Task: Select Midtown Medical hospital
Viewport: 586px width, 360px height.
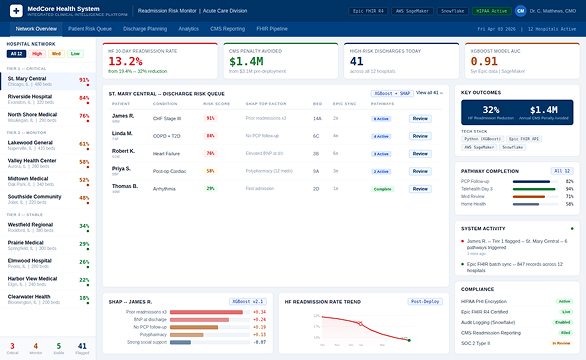Action: pyautogui.click(x=48, y=181)
